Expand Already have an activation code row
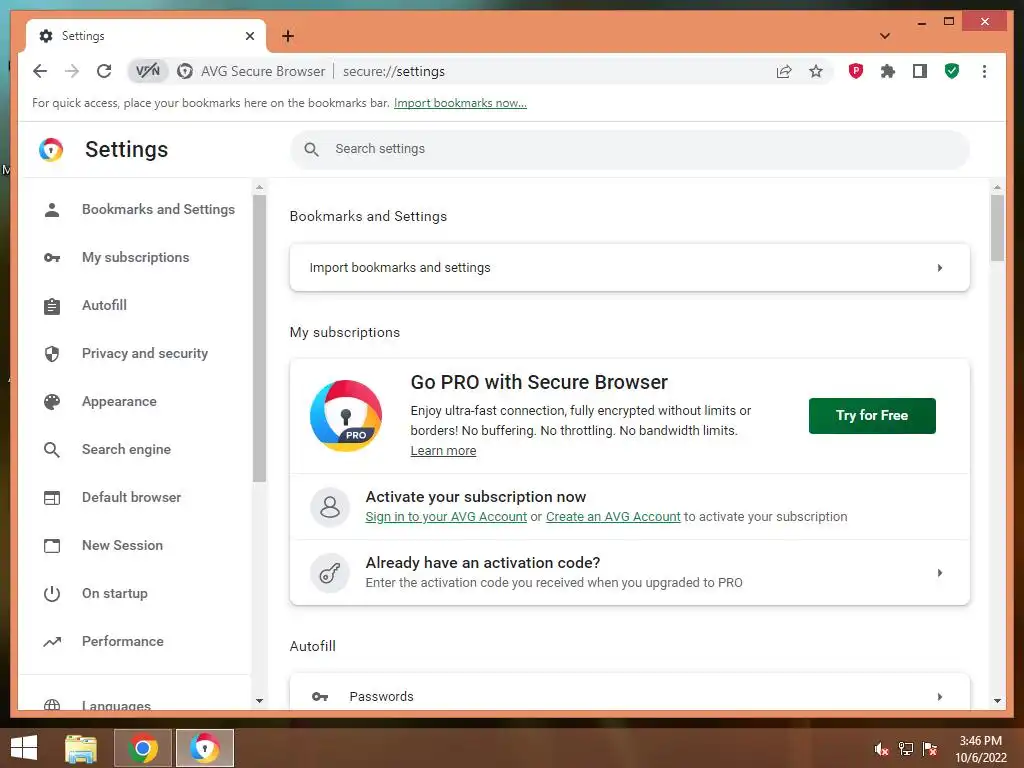The image size is (1024, 768). [630, 573]
